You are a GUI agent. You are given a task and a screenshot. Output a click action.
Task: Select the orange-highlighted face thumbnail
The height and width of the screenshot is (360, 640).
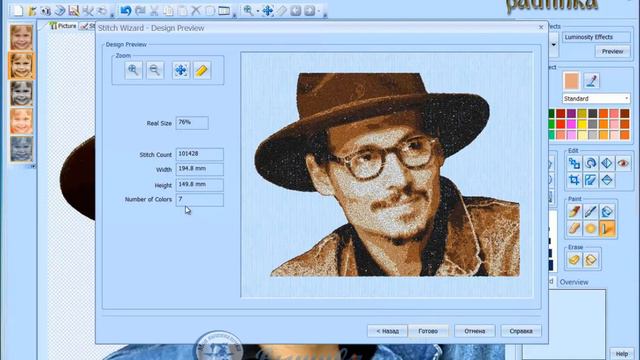(22, 66)
